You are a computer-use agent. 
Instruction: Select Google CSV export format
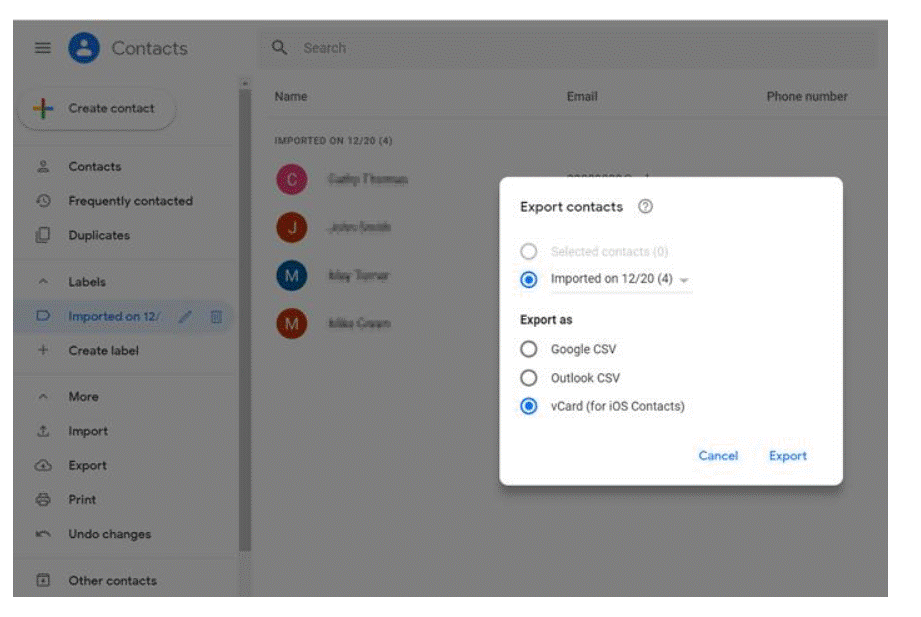pyautogui.click(x=529, y=349)
